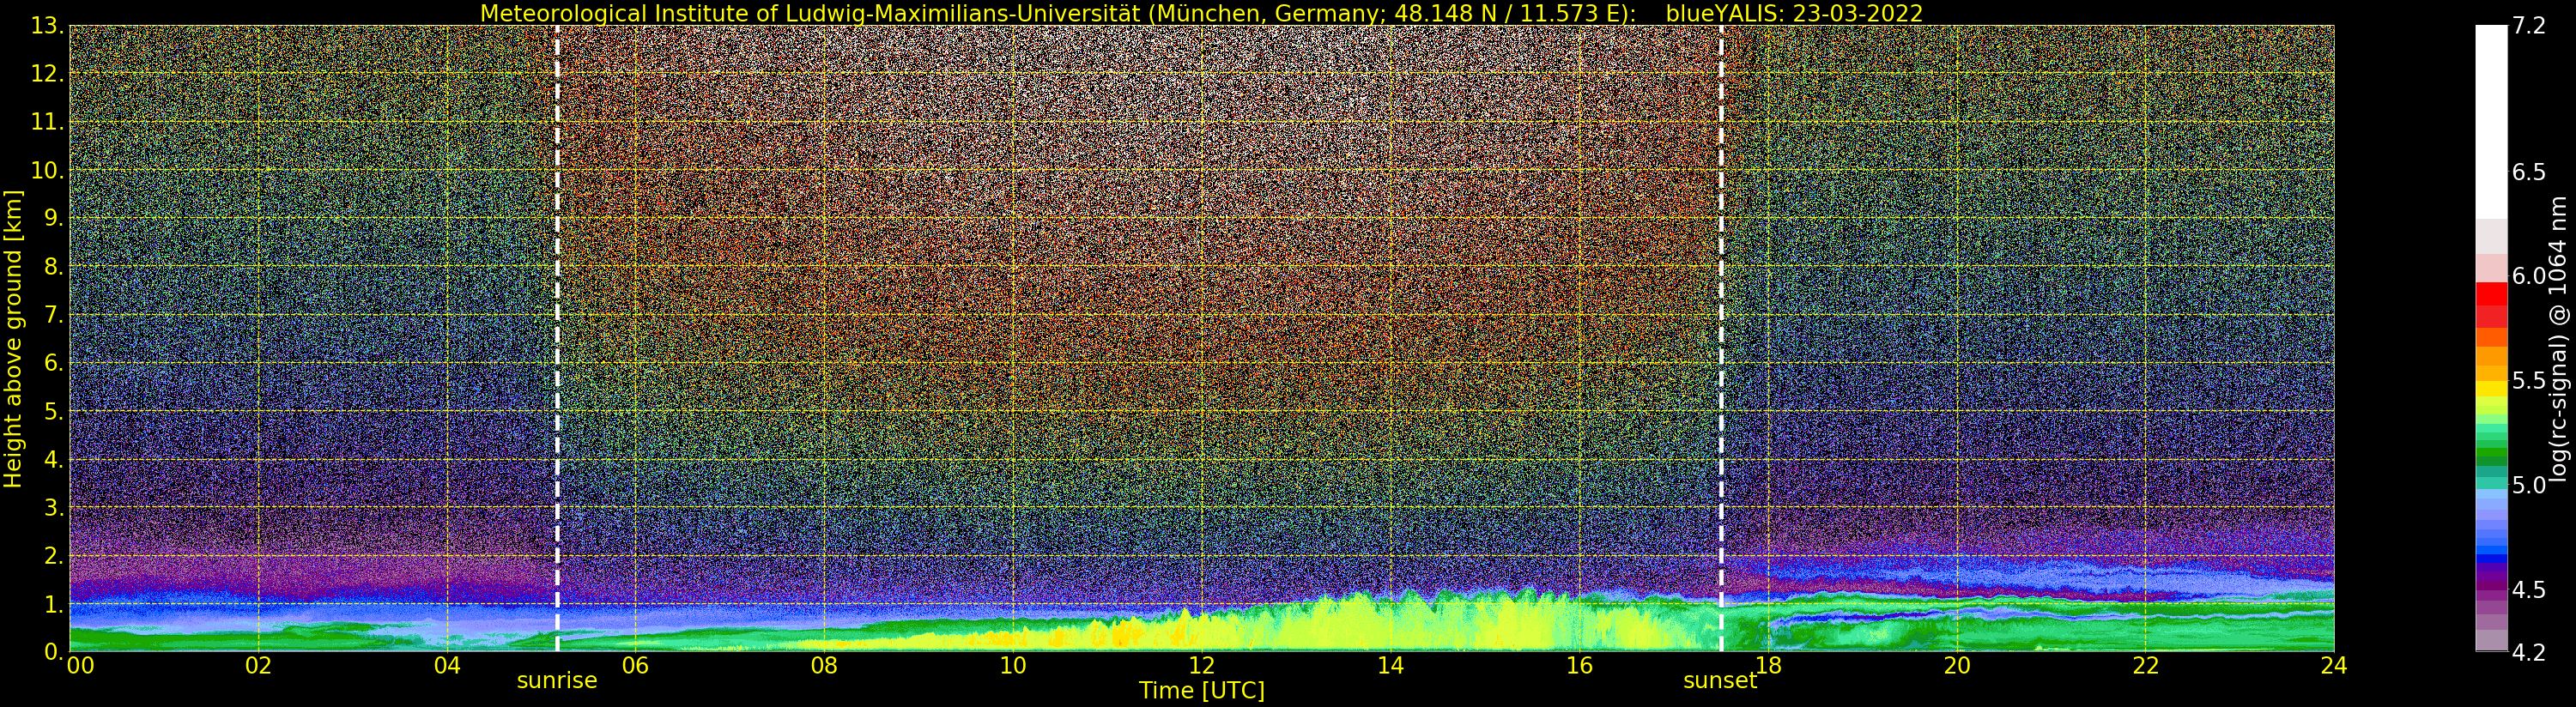Click the '12' time tick label
The width and height of the screenshot is (2576, 707).
(1202, 666)
